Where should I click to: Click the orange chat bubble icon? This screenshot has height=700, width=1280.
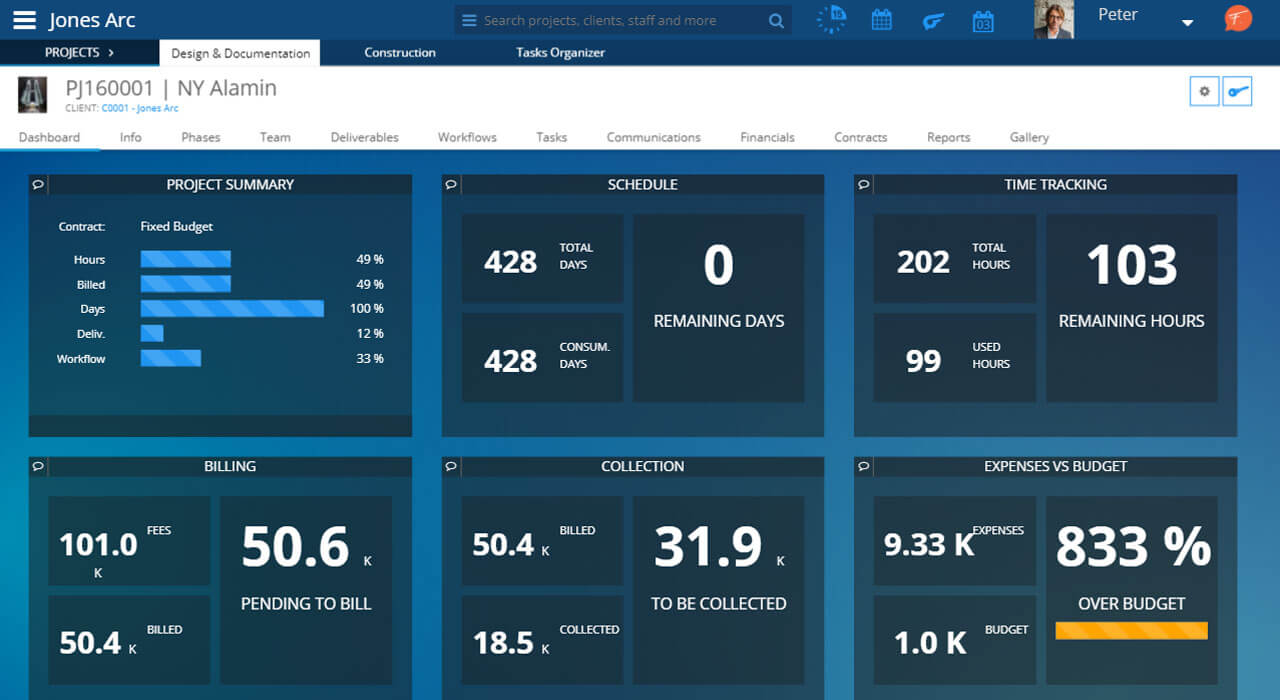click(x=1238, y=19)
